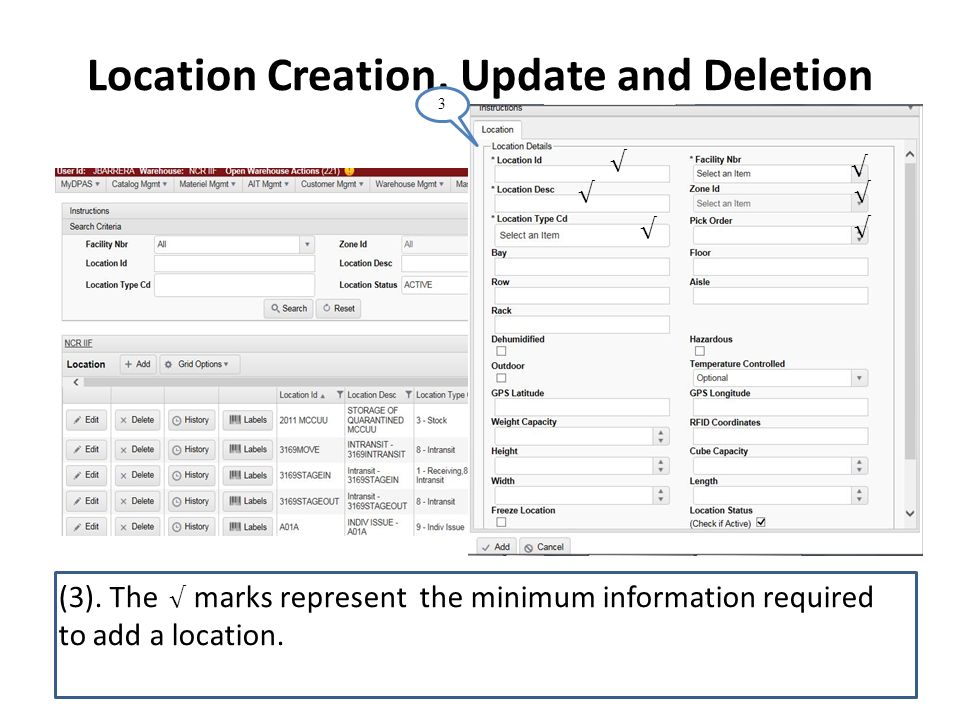
Task: Edit the 3169MOVE location
Action: (x=86, y=449)
